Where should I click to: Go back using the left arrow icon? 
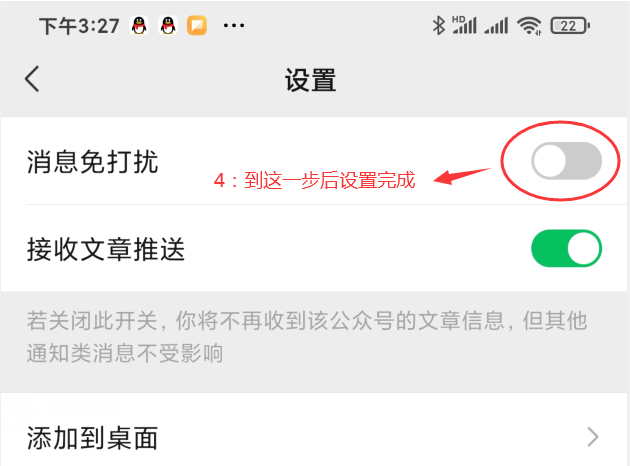[x=32, y=79]
